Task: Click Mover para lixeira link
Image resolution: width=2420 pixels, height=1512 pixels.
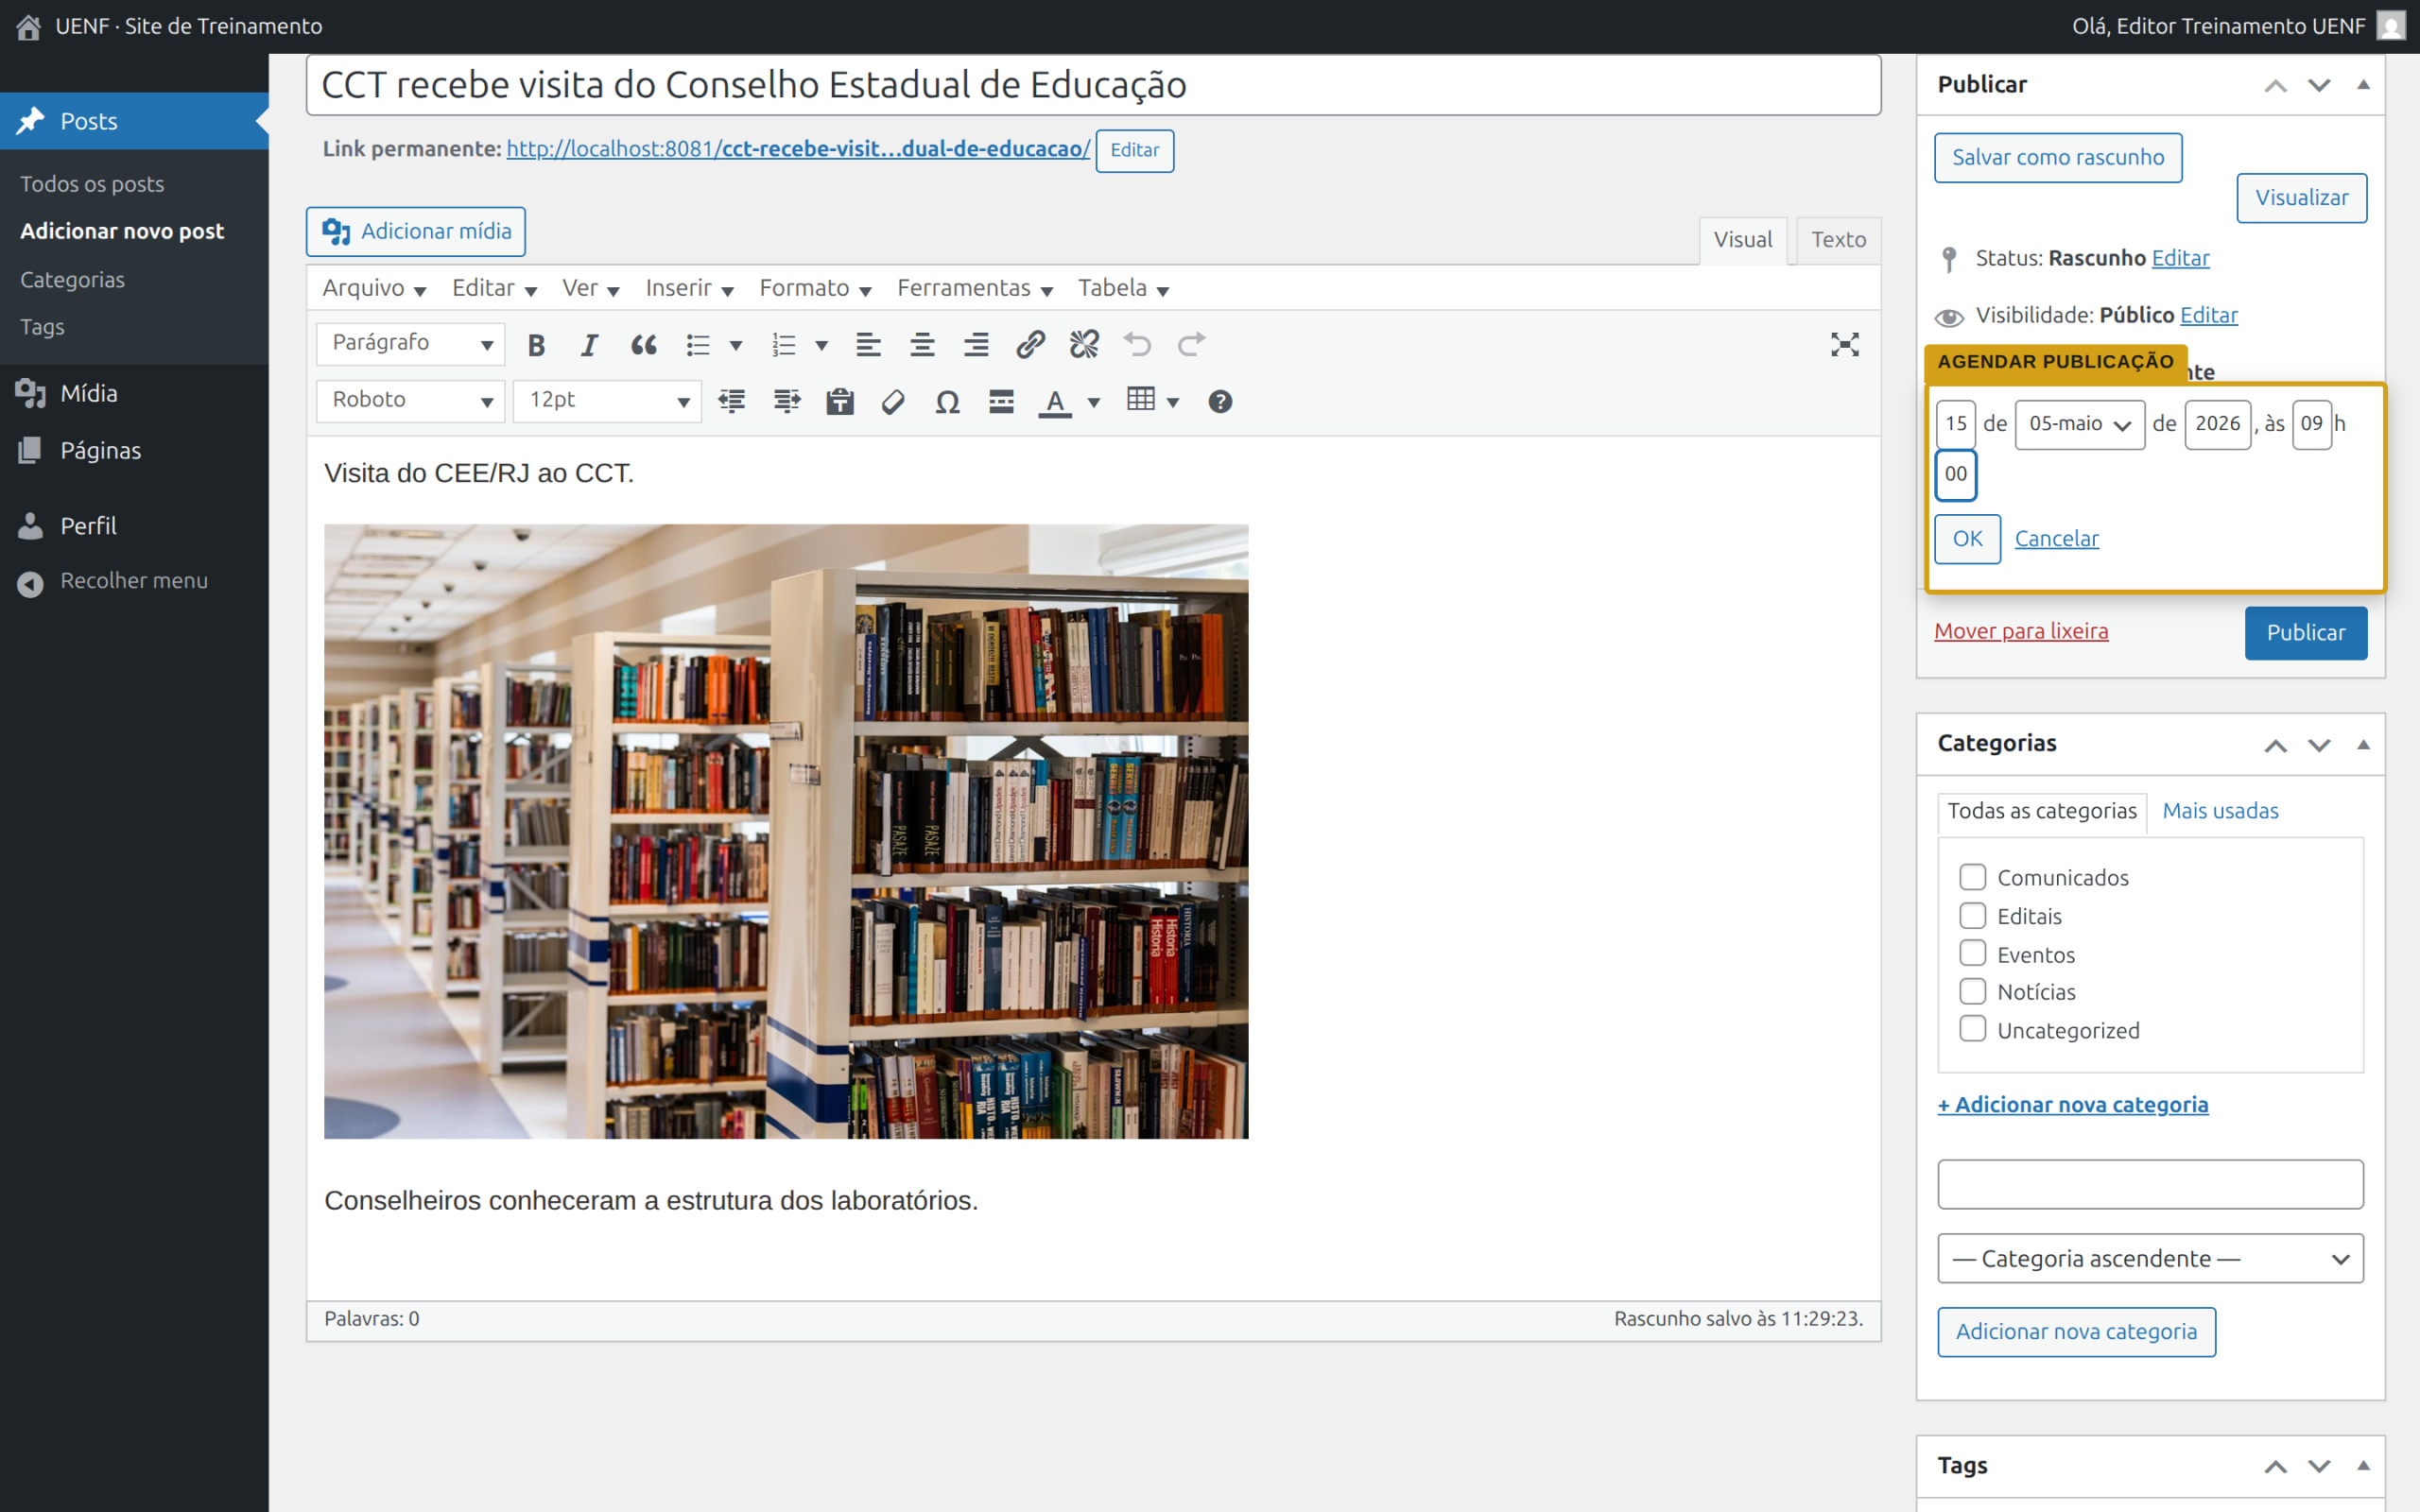Action: [x=2021, y=631]
